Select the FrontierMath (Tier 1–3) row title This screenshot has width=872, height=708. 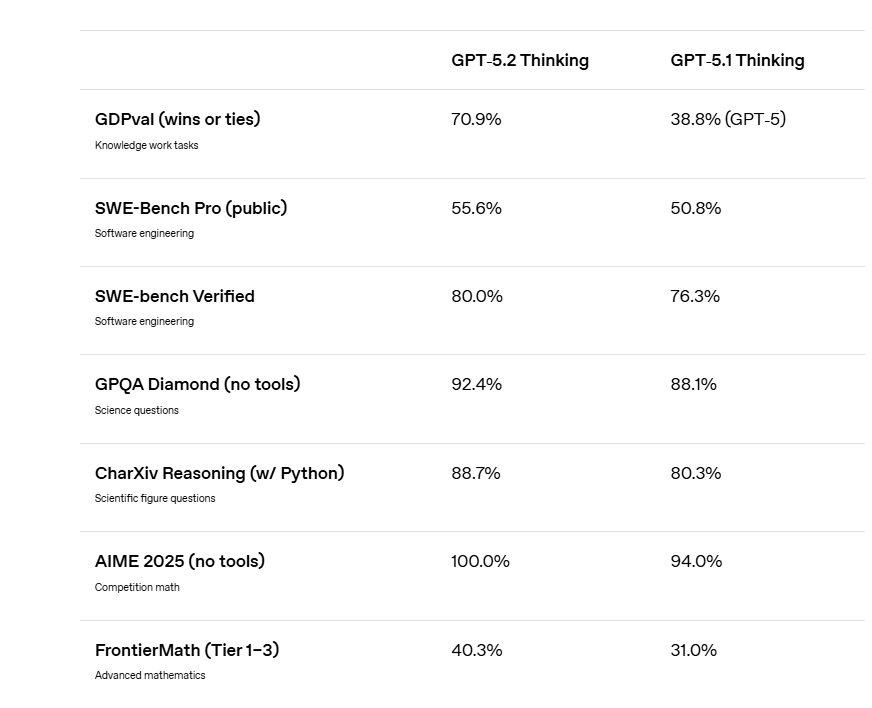(x=187, y=650)
